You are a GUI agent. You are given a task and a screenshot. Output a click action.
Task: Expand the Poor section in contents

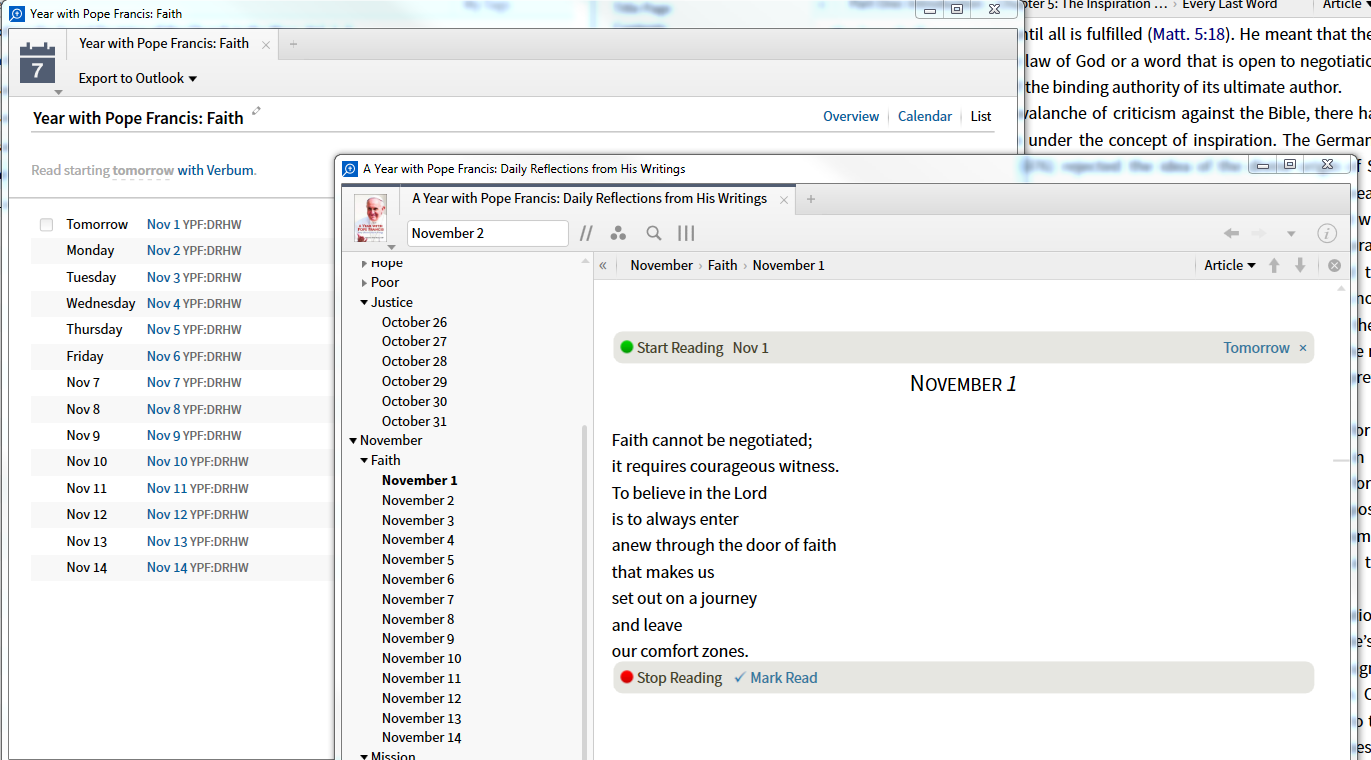(x=364, y=283)
